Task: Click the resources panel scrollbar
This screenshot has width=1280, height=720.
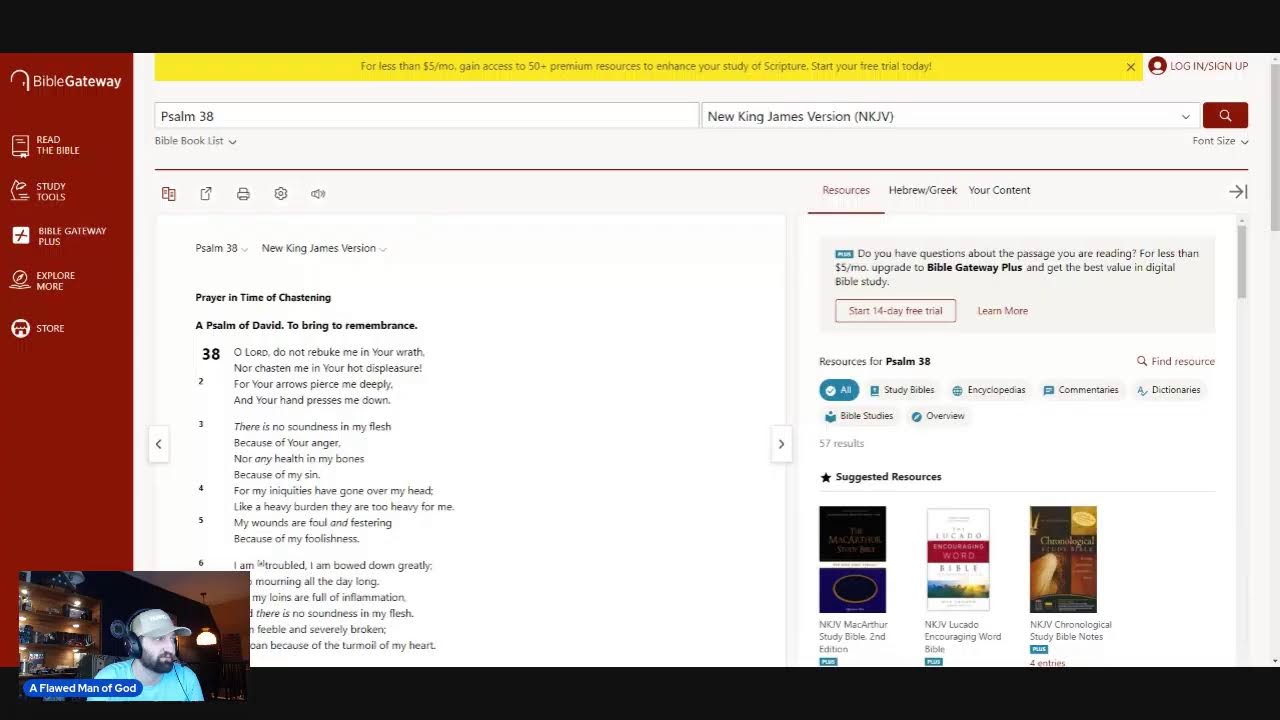Action: [1243, 262]
